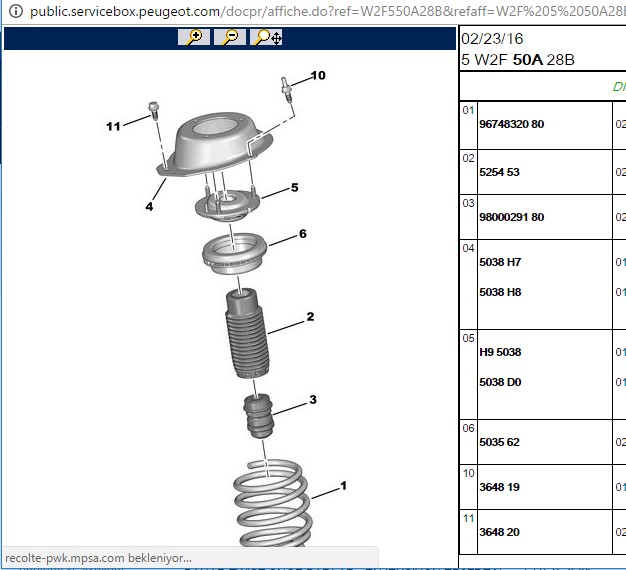Click the document code W2F 50A 28B

coord(524,60)
